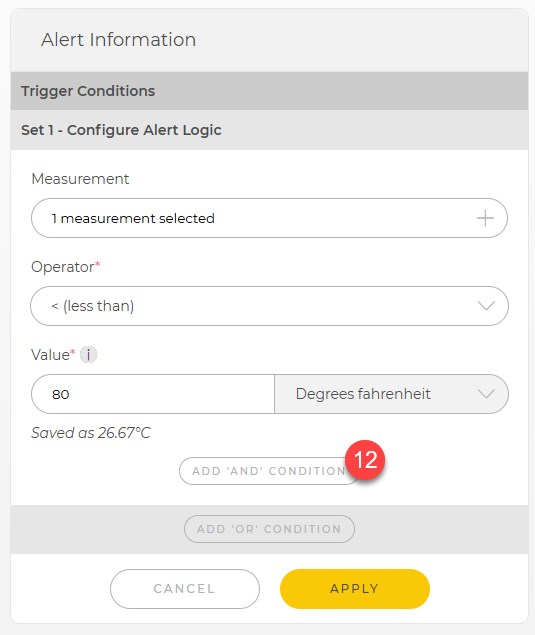Open the Degrees fahrenheit unit selector
This screenshot has height=635, width=535.
tap(391, 394)
